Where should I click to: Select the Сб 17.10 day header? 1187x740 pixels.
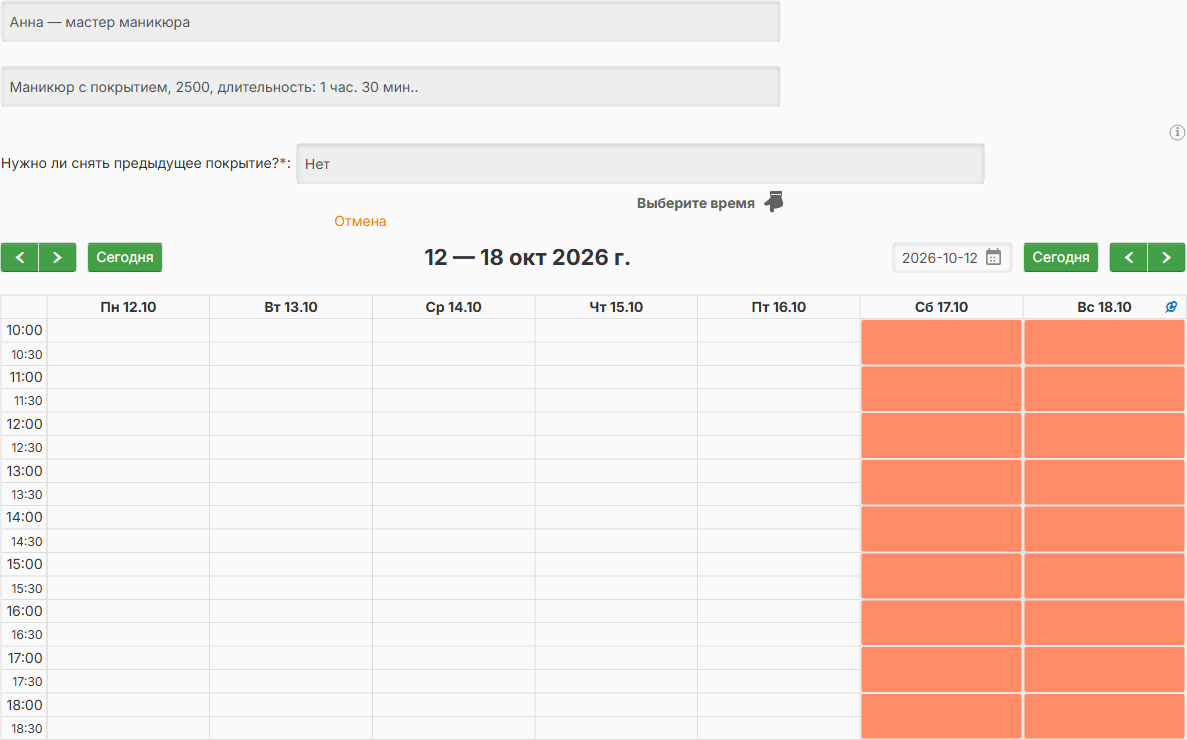tap(942, 307)
